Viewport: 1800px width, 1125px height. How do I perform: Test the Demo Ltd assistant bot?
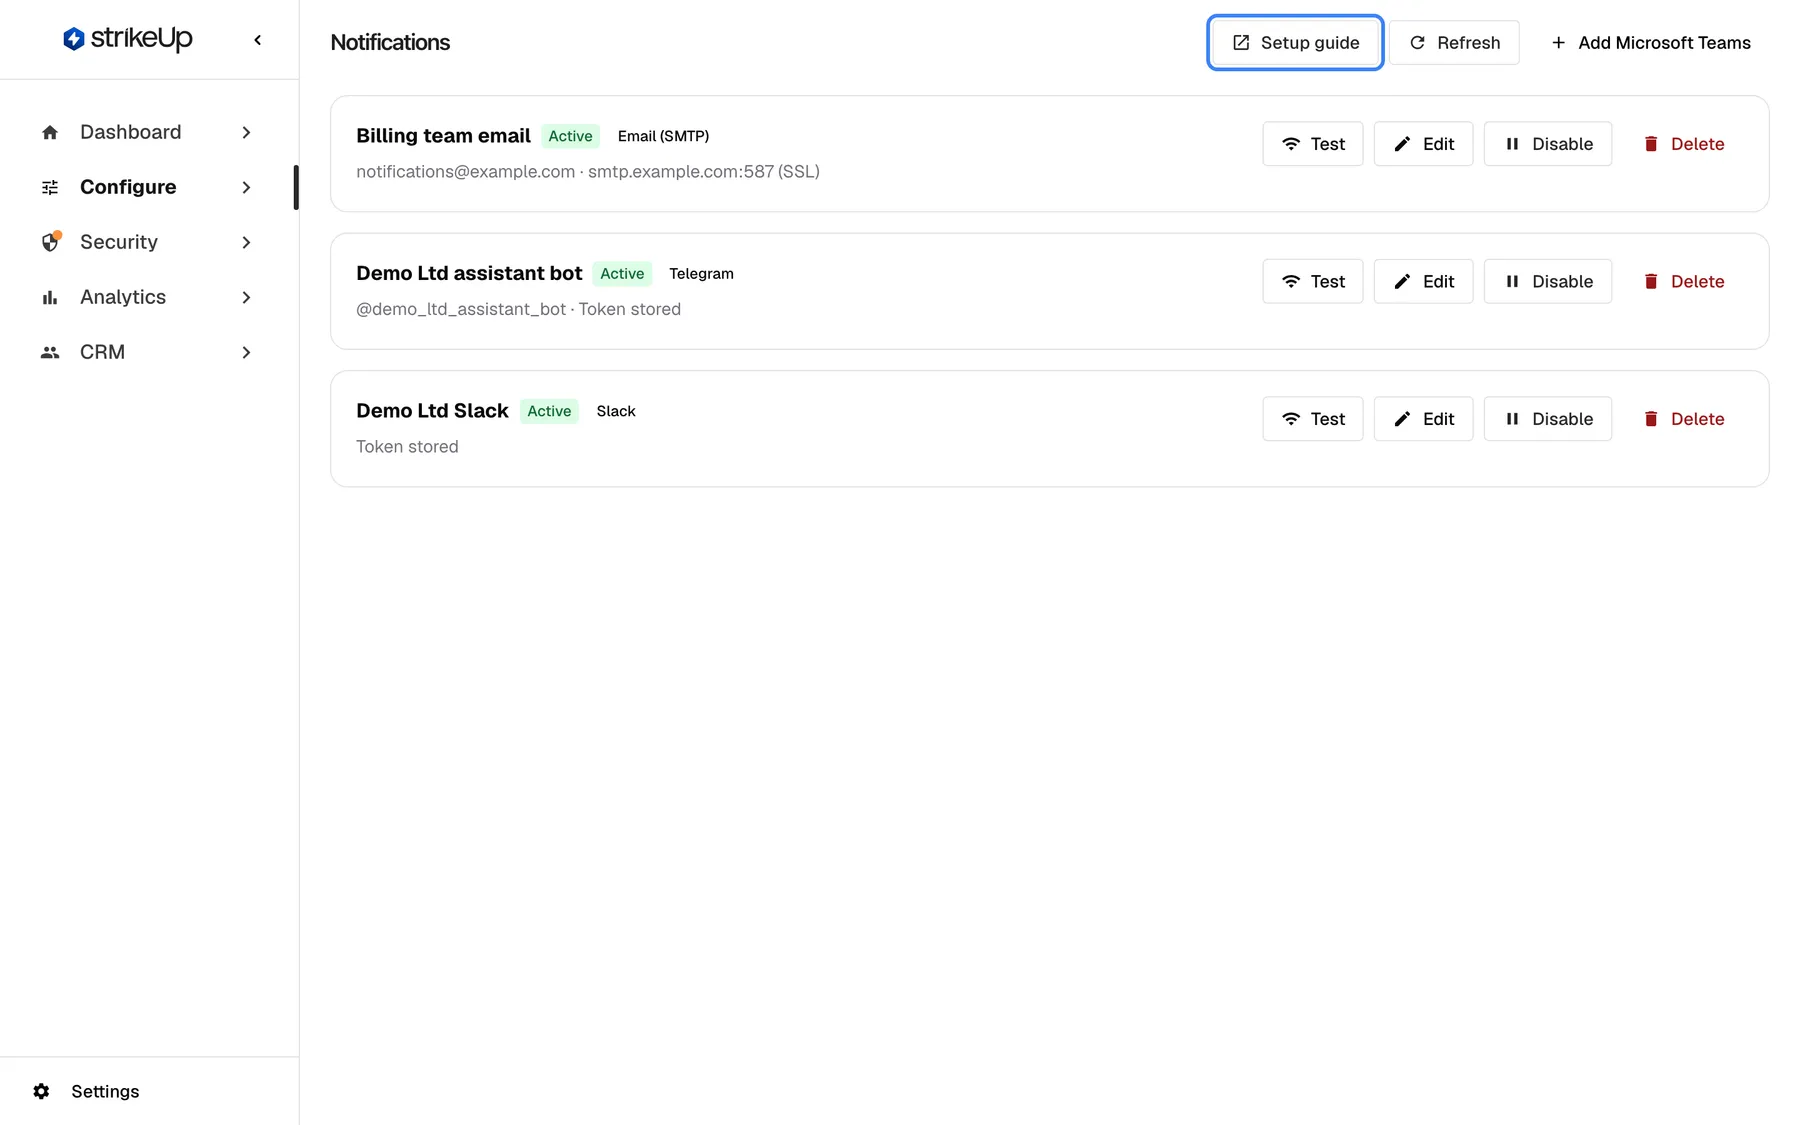coord(1313,281)
